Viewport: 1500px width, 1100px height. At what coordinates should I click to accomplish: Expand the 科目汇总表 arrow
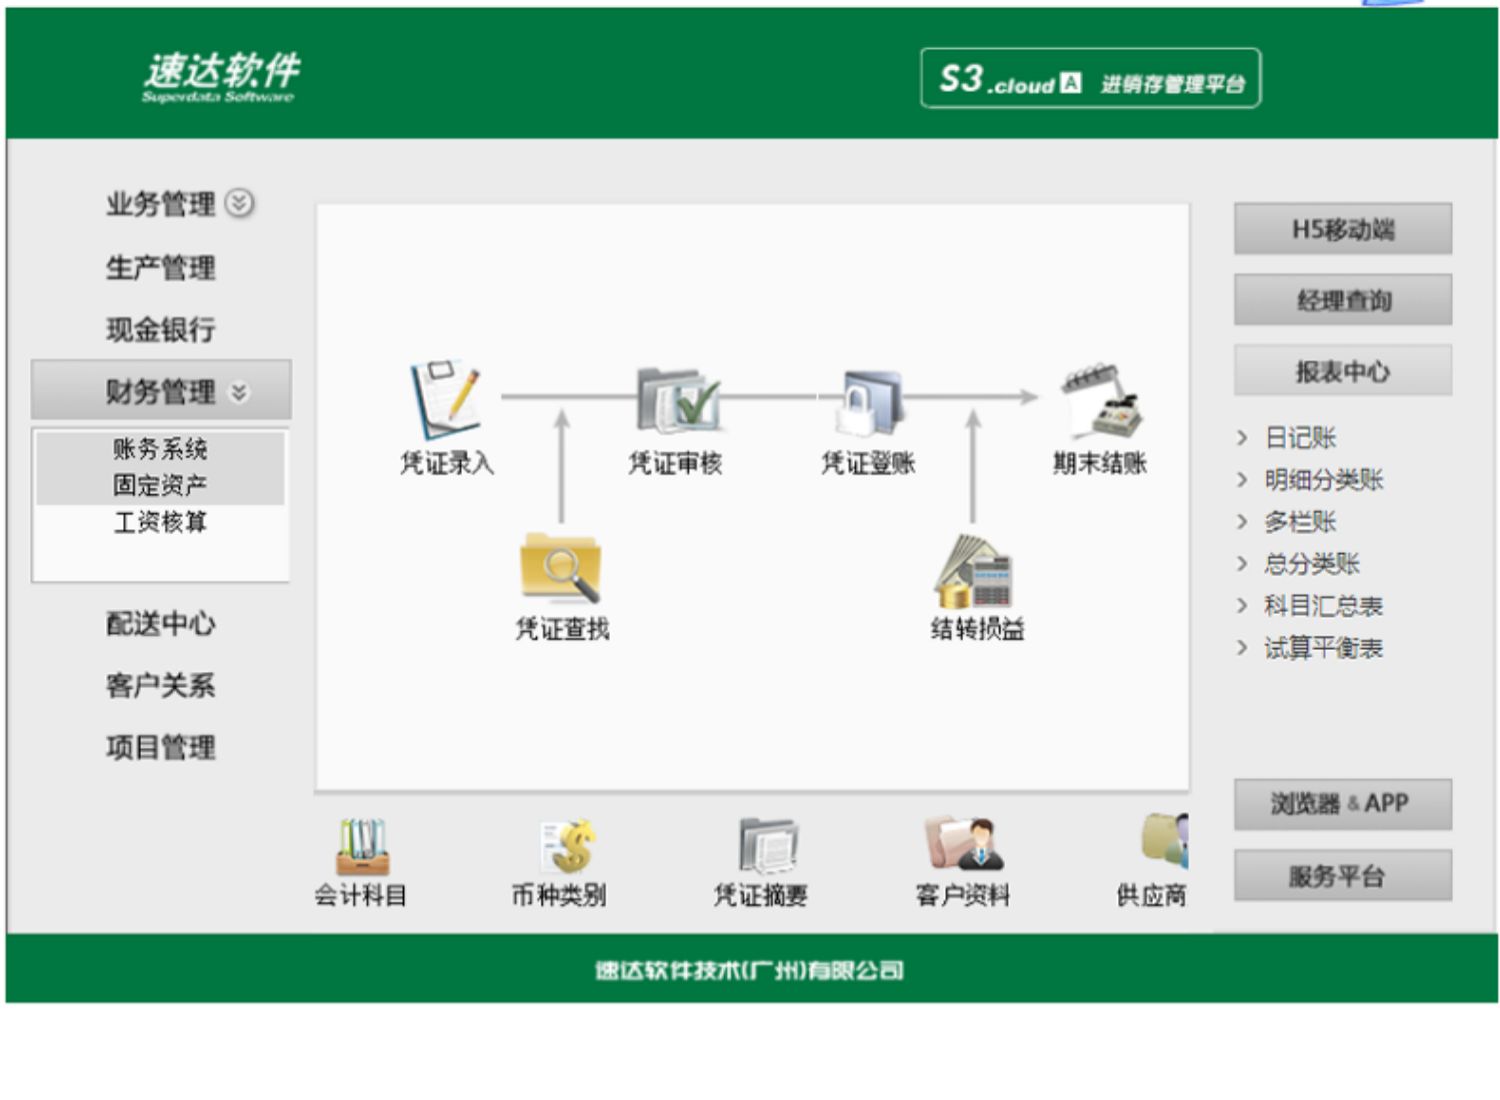point(1242,606)
